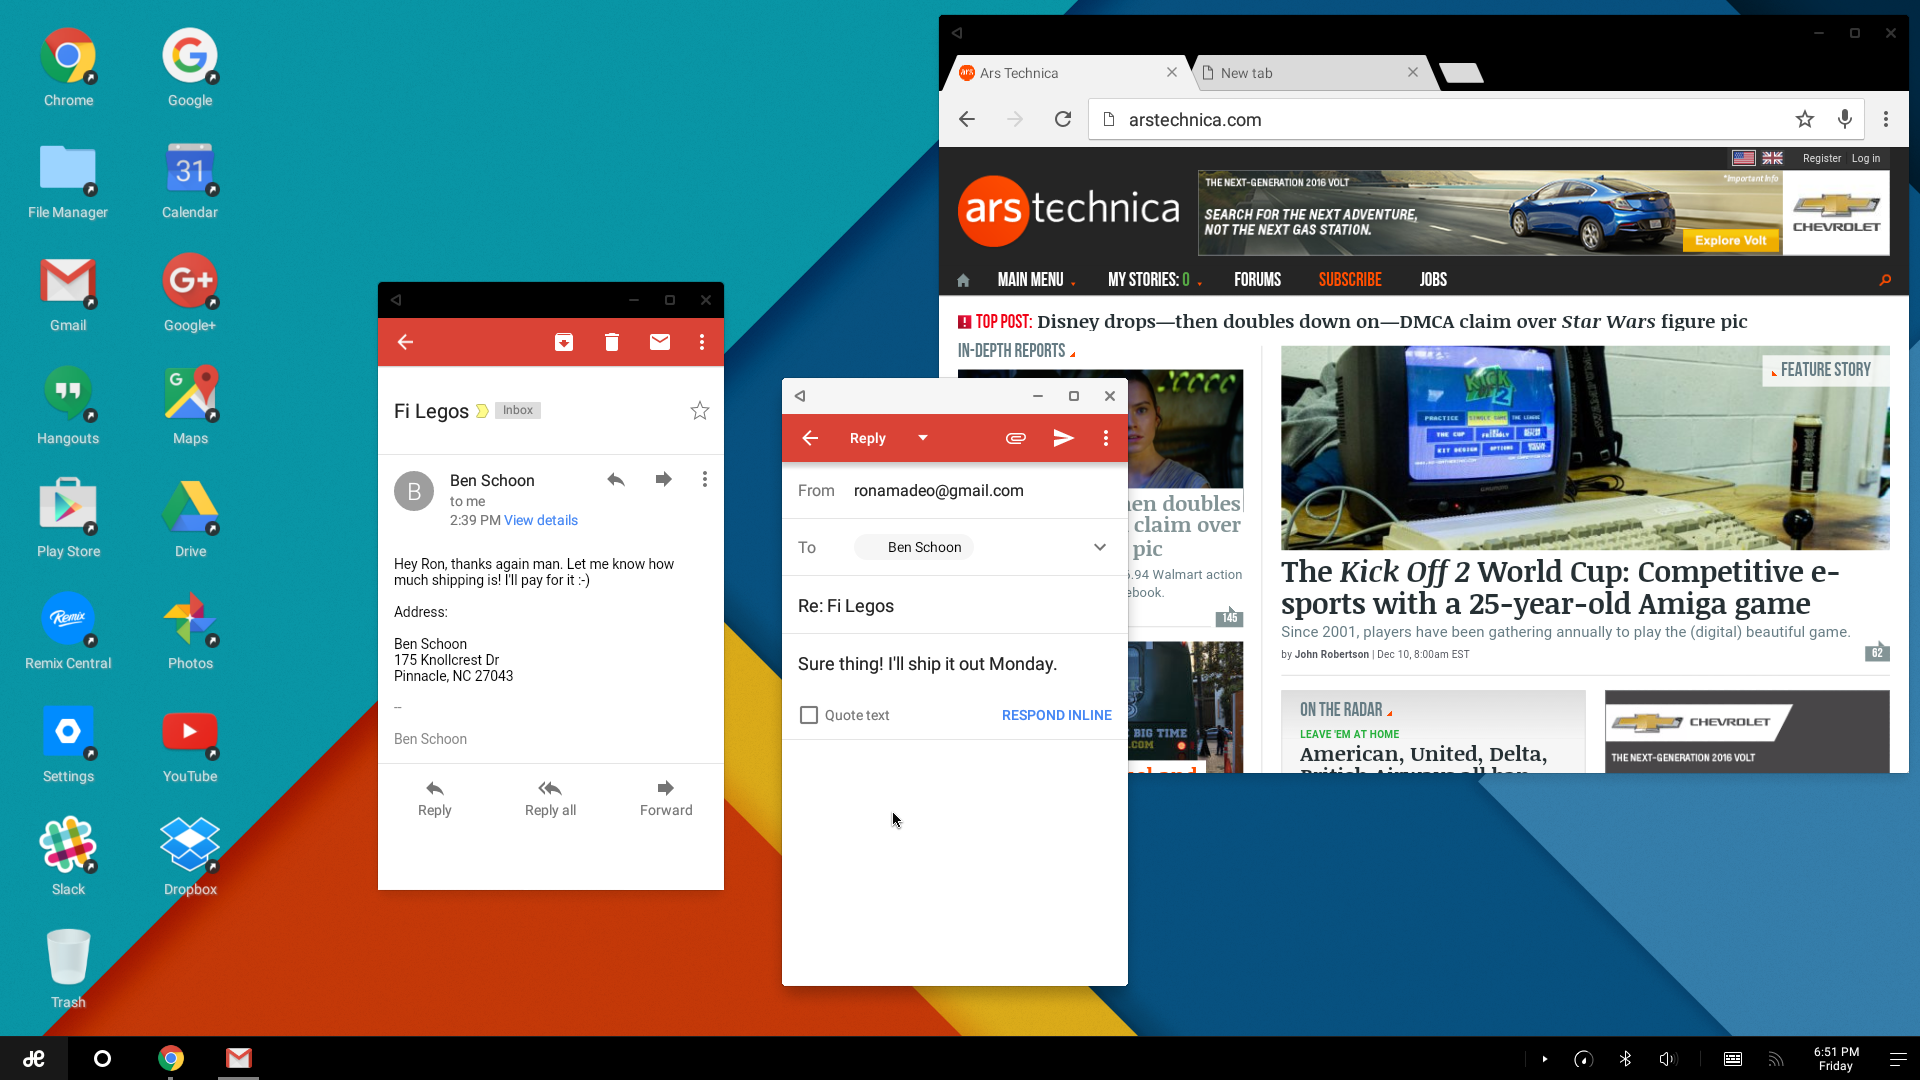Toggle the Quote text checkbox in compose
The height and width of the screenshot is (1080, 1920).
coord(808,715)
